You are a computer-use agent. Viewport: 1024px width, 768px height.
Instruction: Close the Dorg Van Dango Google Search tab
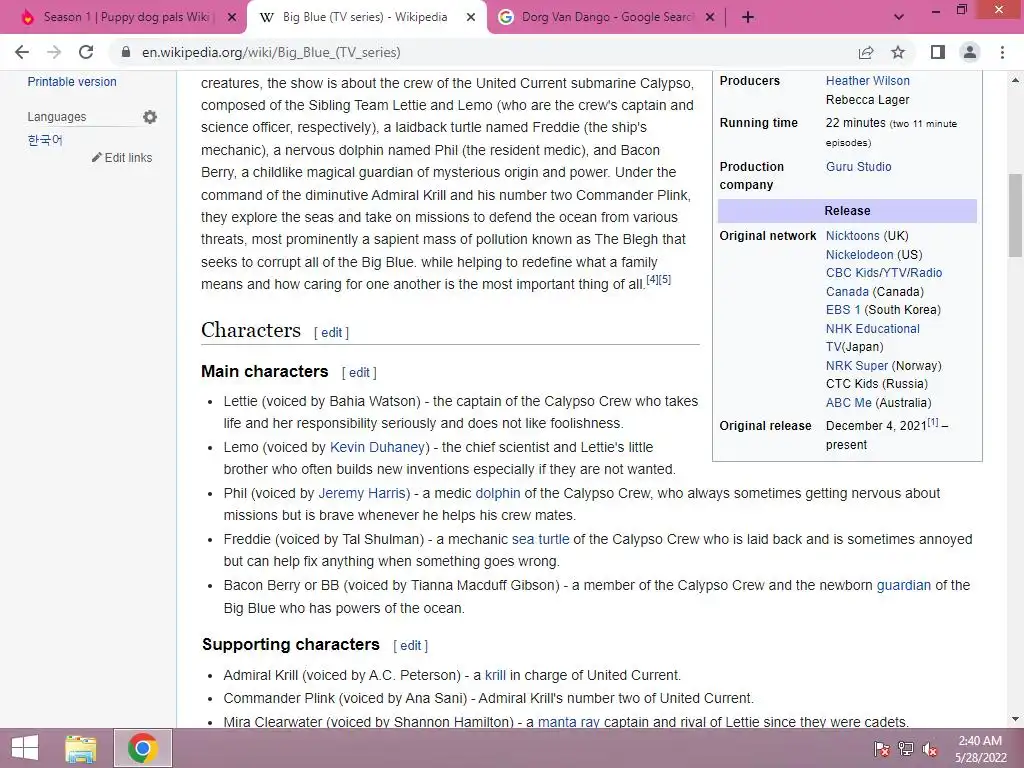(711, 17)
